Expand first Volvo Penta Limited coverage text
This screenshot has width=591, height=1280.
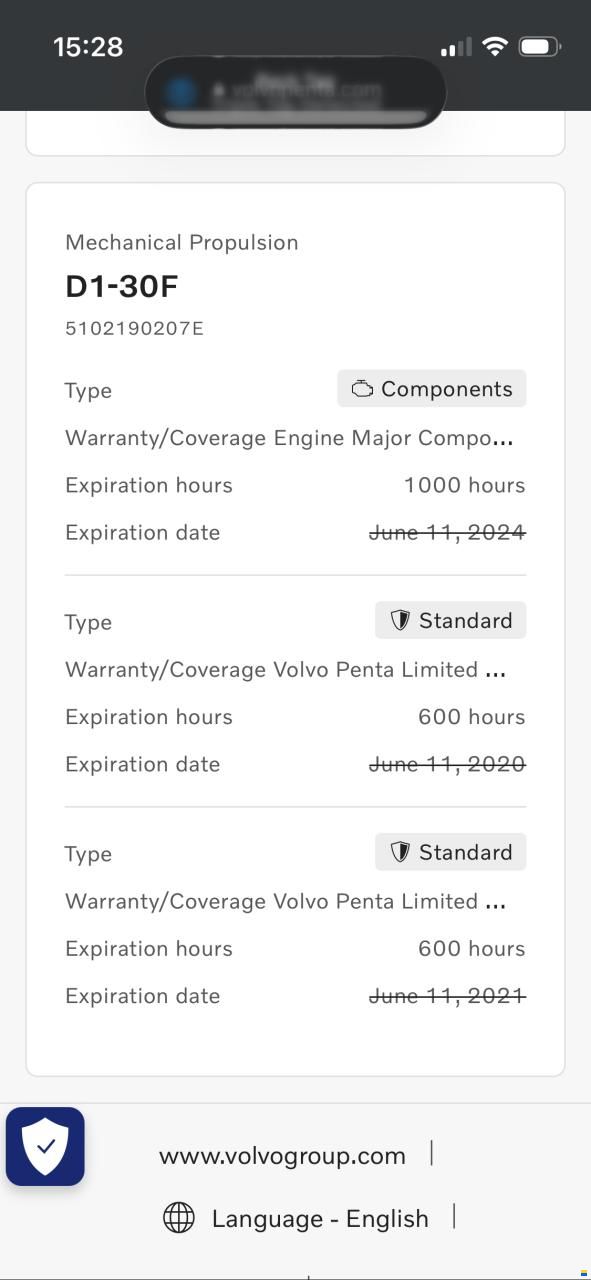point(286,670)
